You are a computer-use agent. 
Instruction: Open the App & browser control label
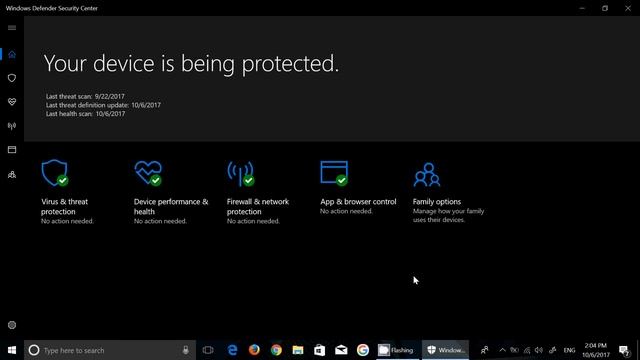coord(358,202)
